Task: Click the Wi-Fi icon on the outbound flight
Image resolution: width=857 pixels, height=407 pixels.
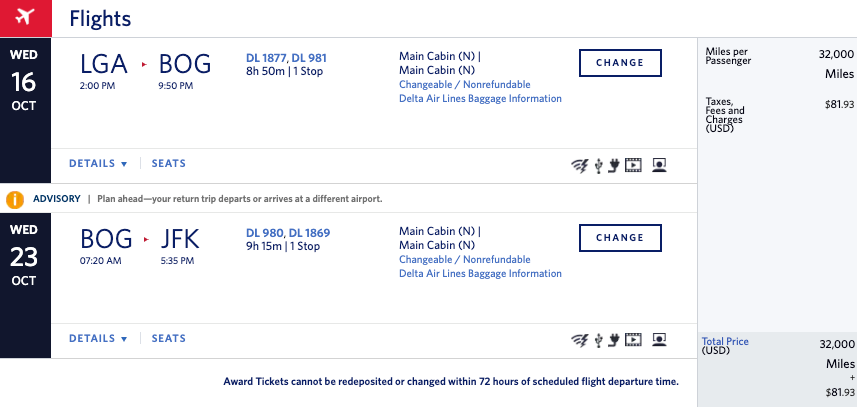Action: click(x=579, y=165)
